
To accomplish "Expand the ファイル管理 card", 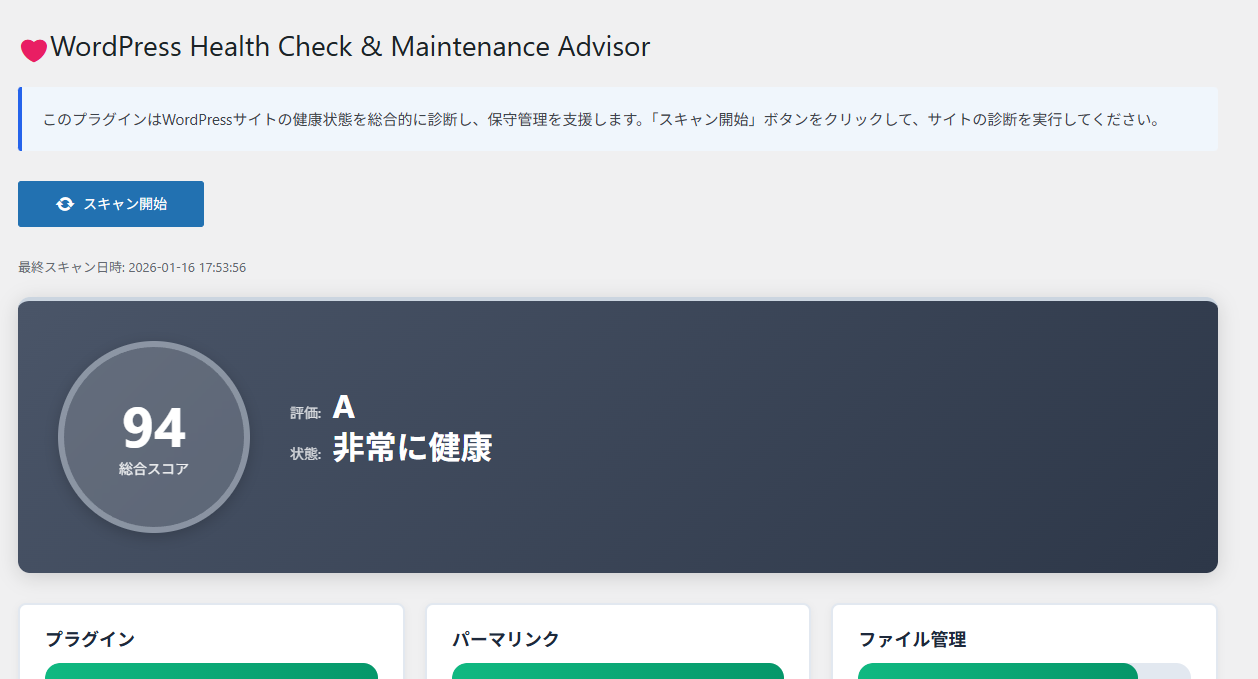I will pos(1024,640).
